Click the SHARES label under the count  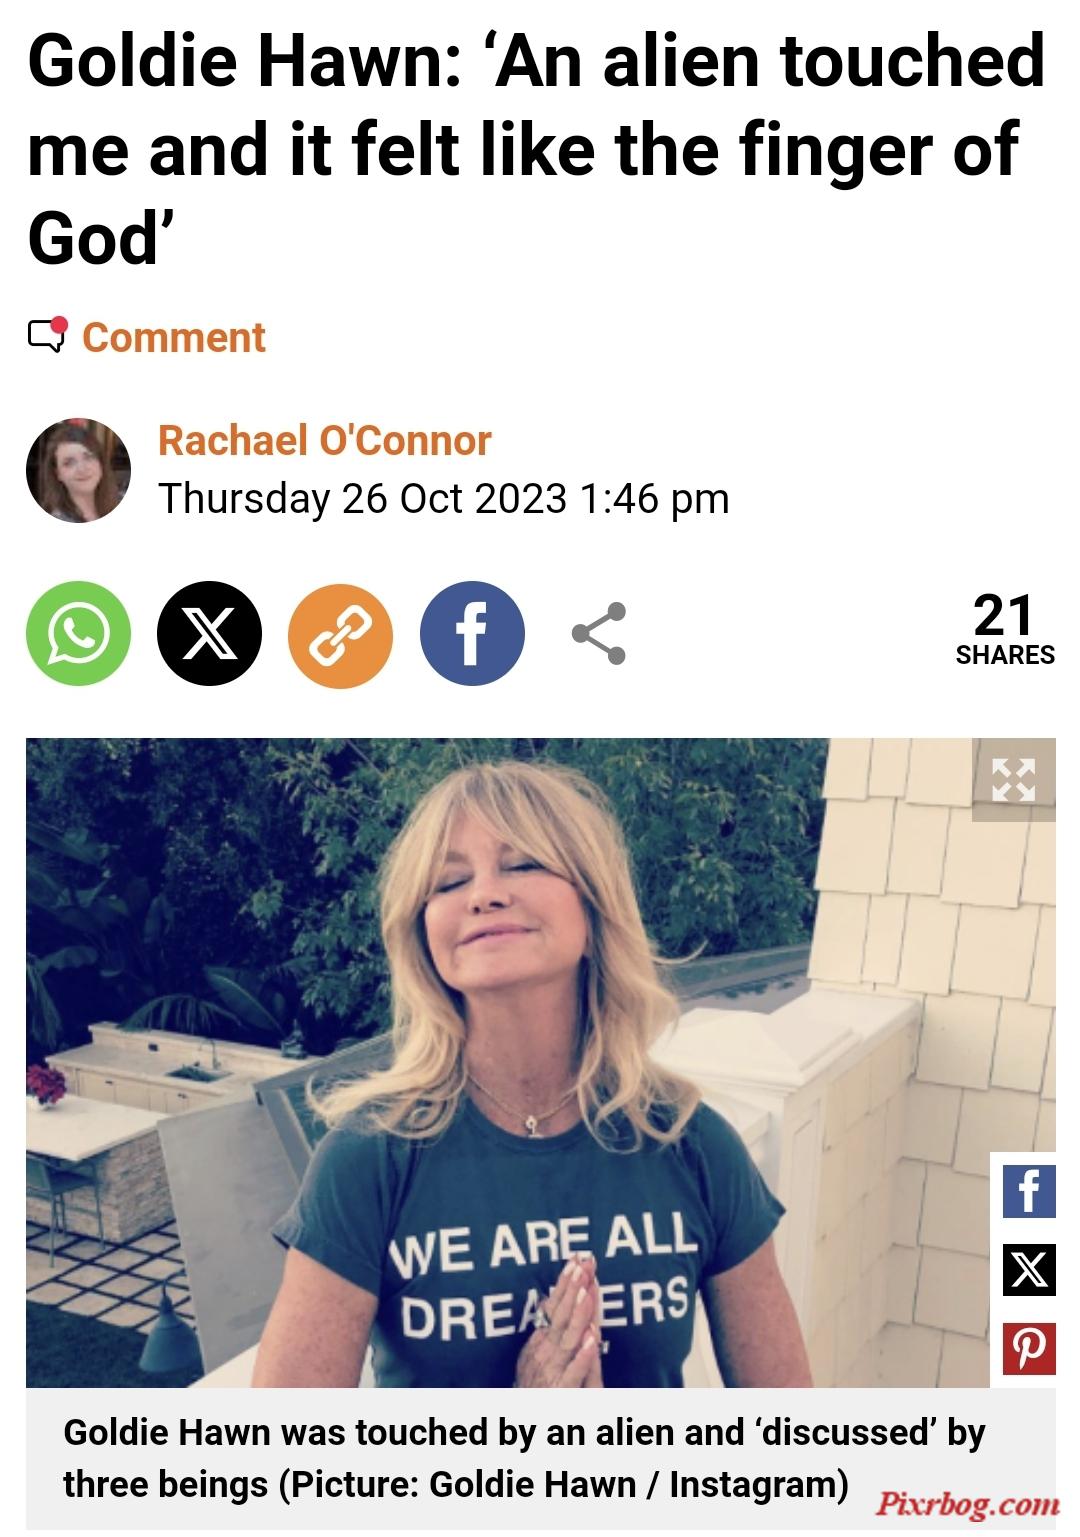[x=1005, y=655]
